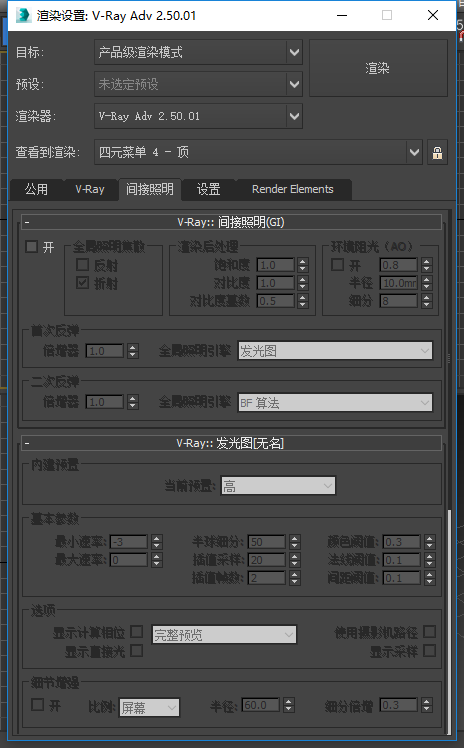Close the 渲染设置 window
Viewport: 464px width, 748px height.
coord(433,15)
